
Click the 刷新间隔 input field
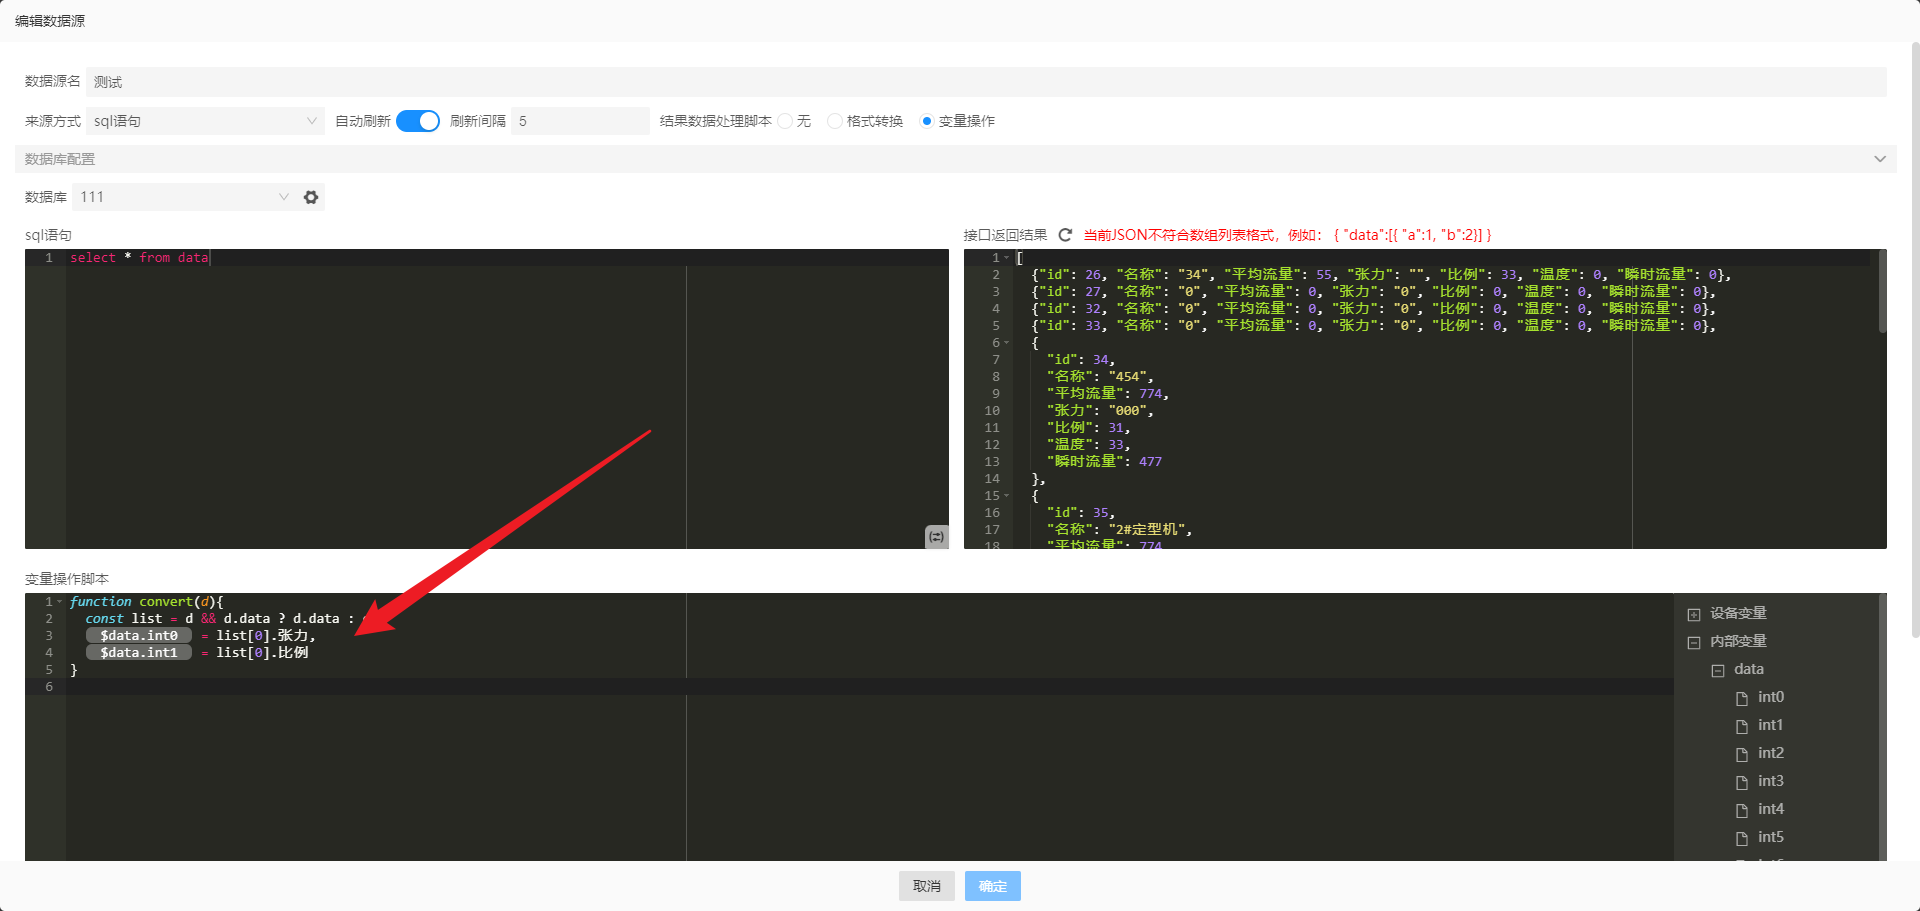coord(580,121)
